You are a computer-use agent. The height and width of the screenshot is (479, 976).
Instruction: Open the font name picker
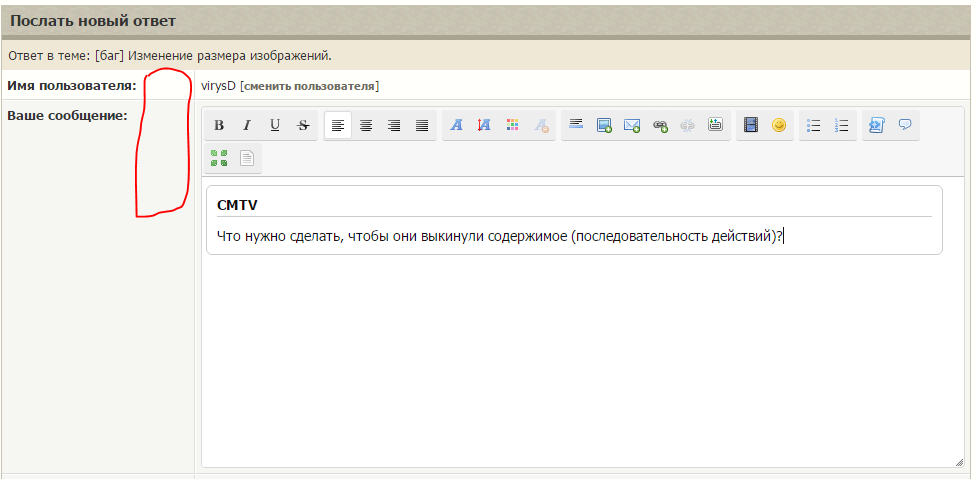point(457,126)
